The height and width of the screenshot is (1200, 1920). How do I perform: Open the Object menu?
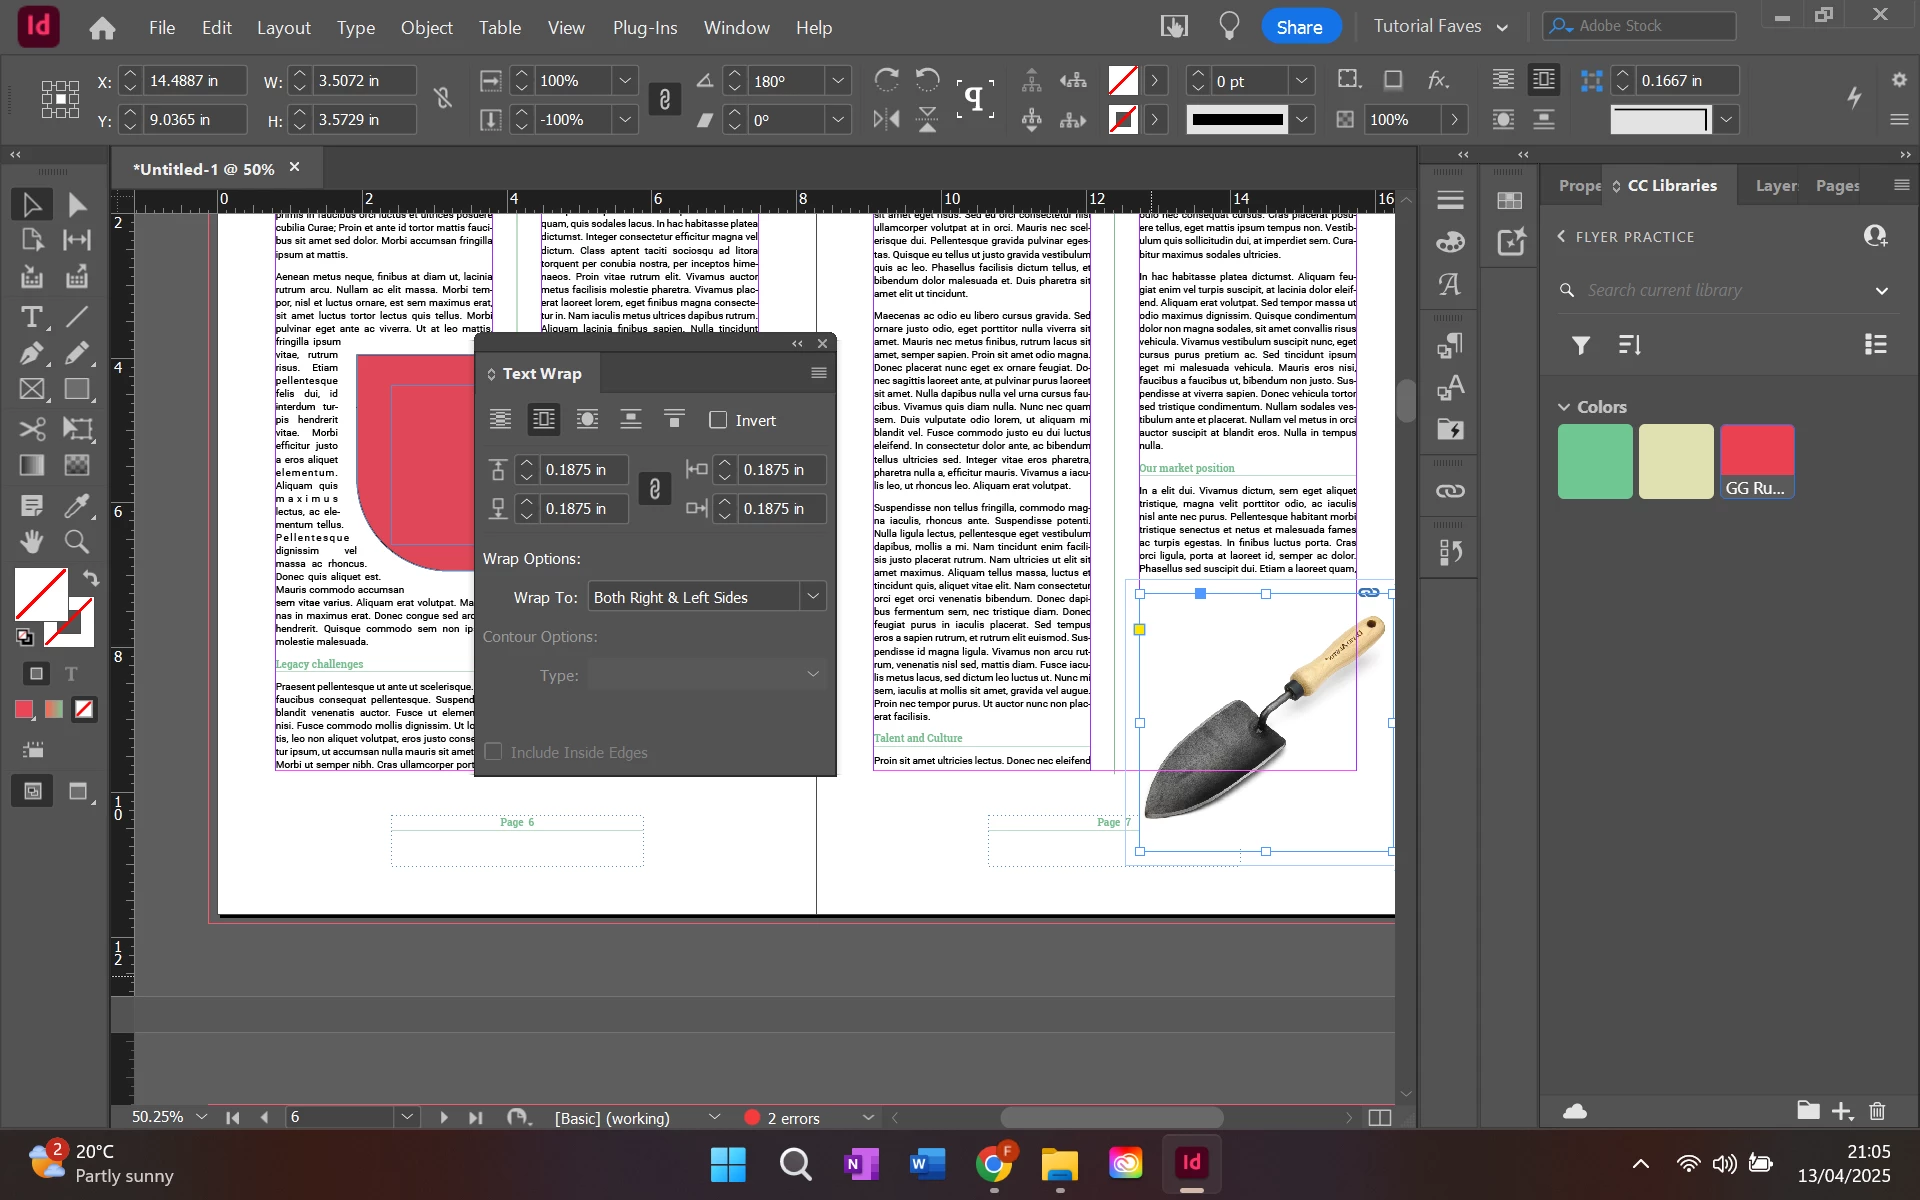[x=426, y=28]
